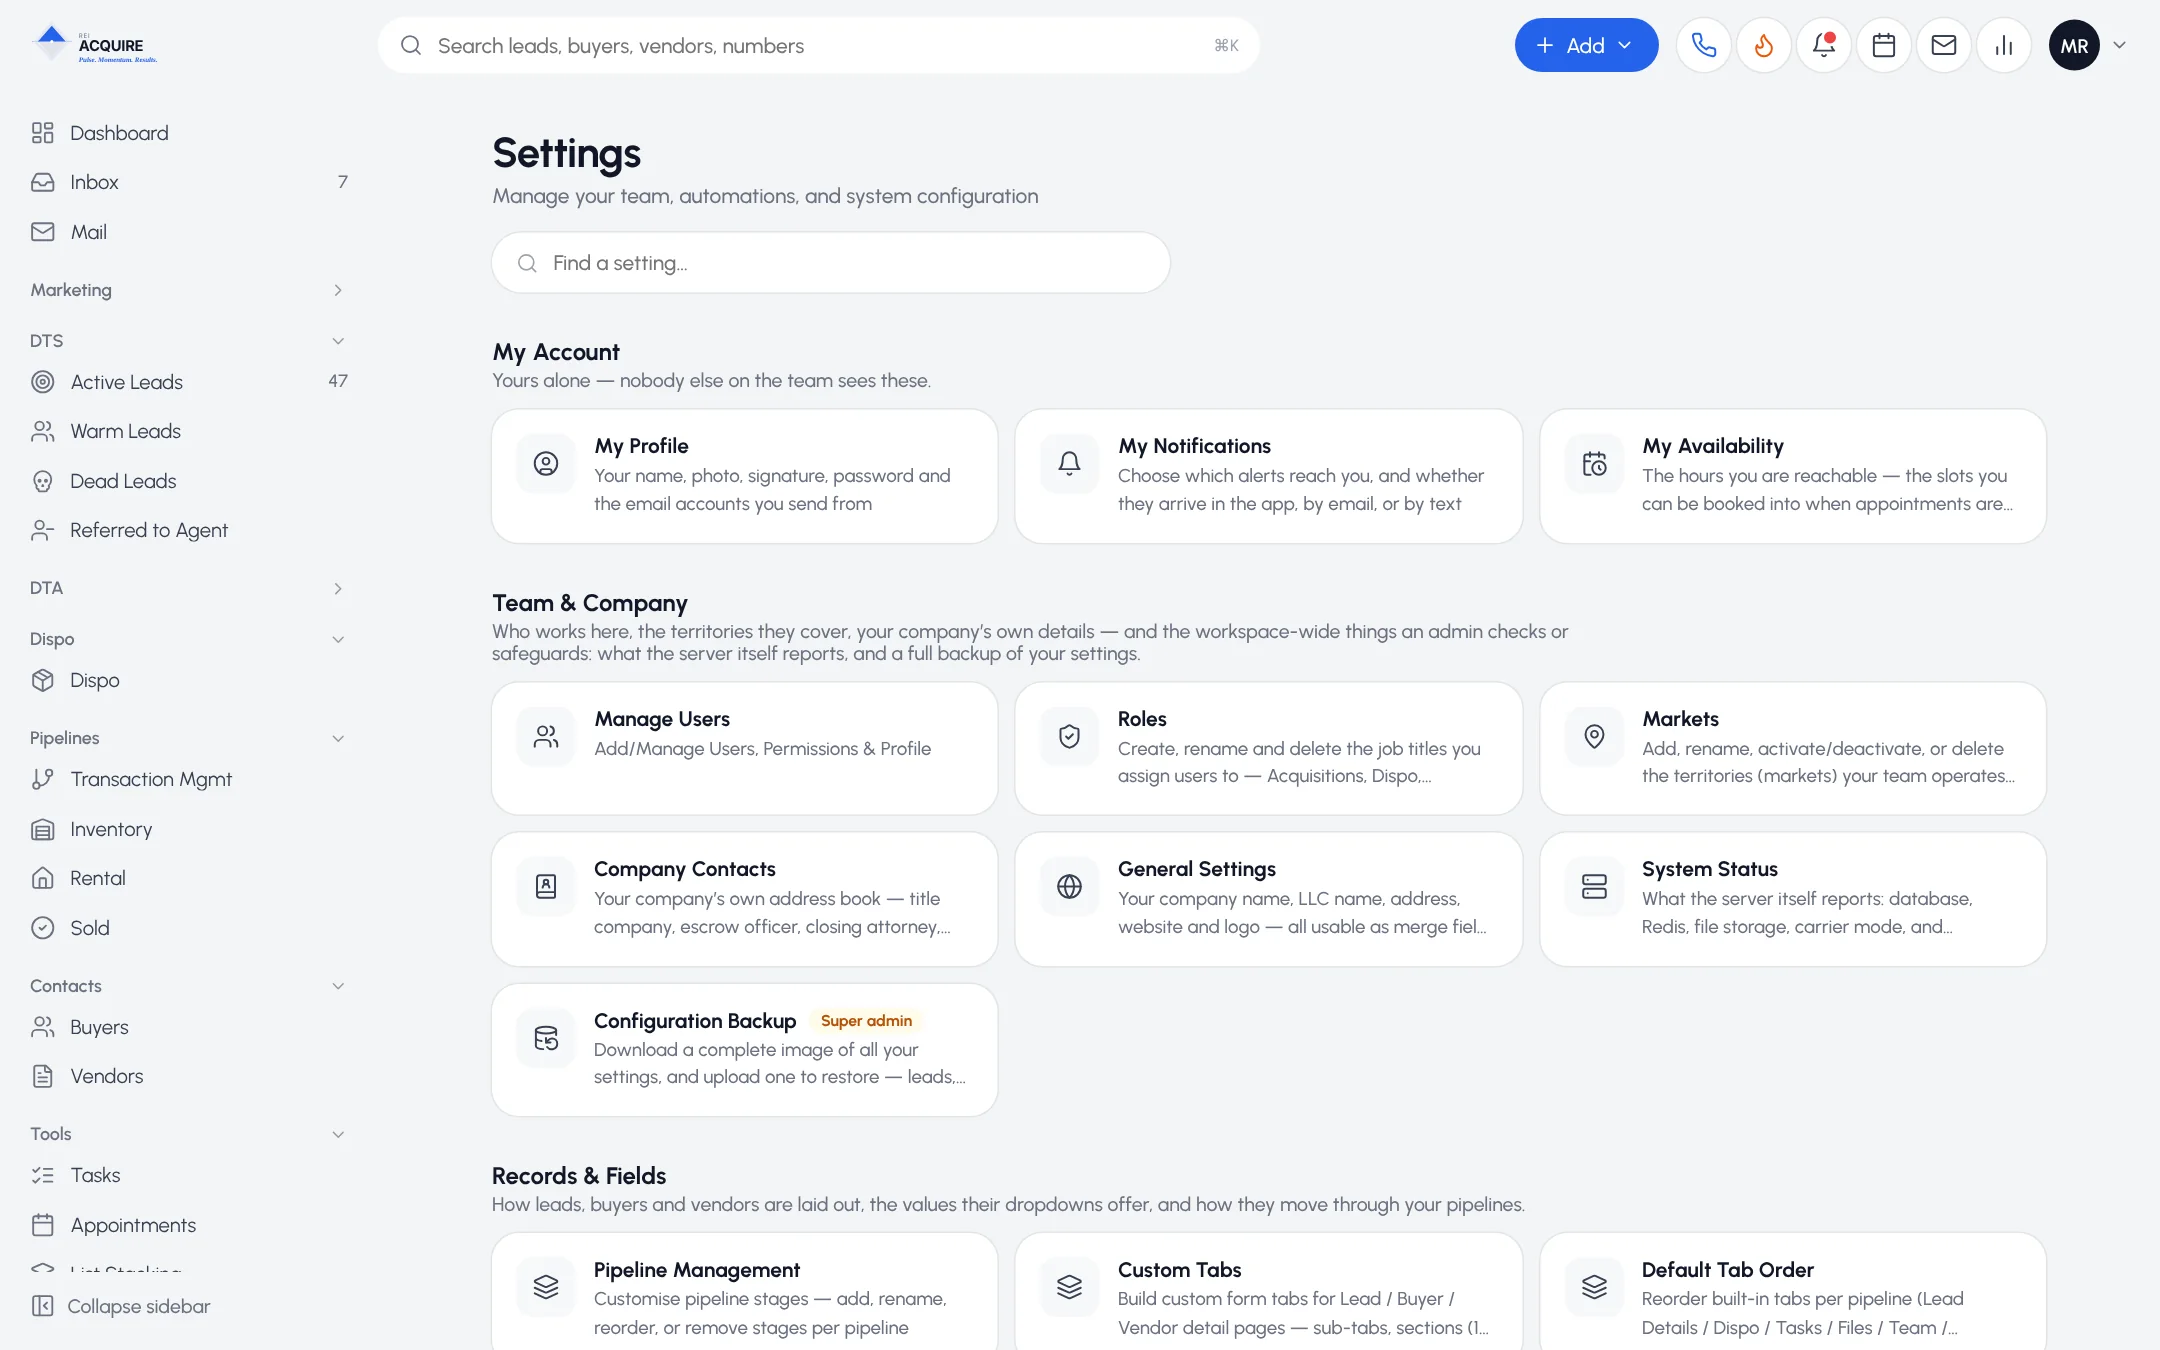
Task: Open the phone dialer icon
Action: (x=1703, y=45)
